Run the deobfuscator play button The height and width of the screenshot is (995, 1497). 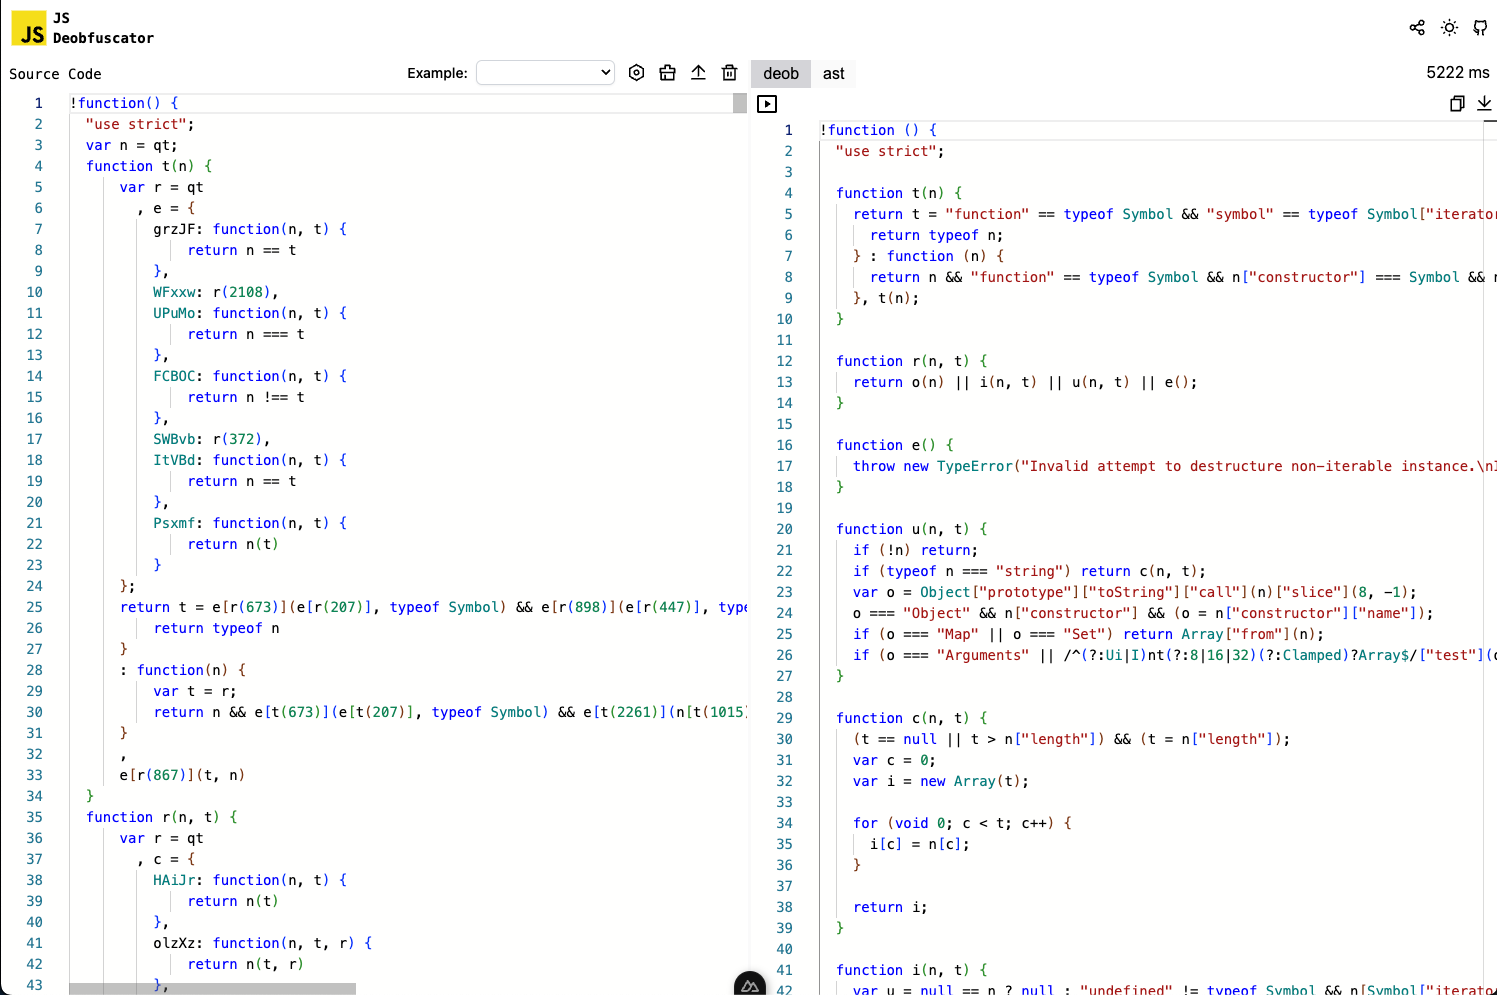pos(766,103)
